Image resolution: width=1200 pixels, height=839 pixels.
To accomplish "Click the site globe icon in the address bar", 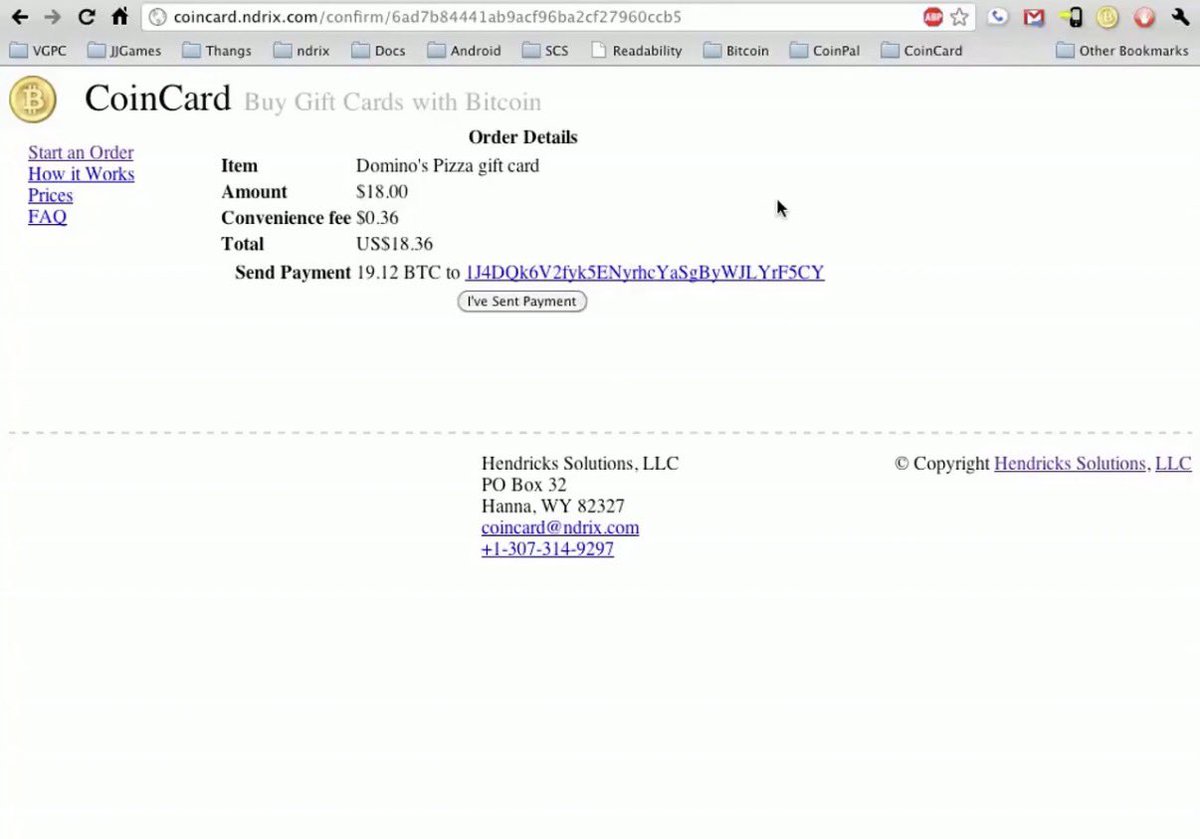I will pos(157,17).
